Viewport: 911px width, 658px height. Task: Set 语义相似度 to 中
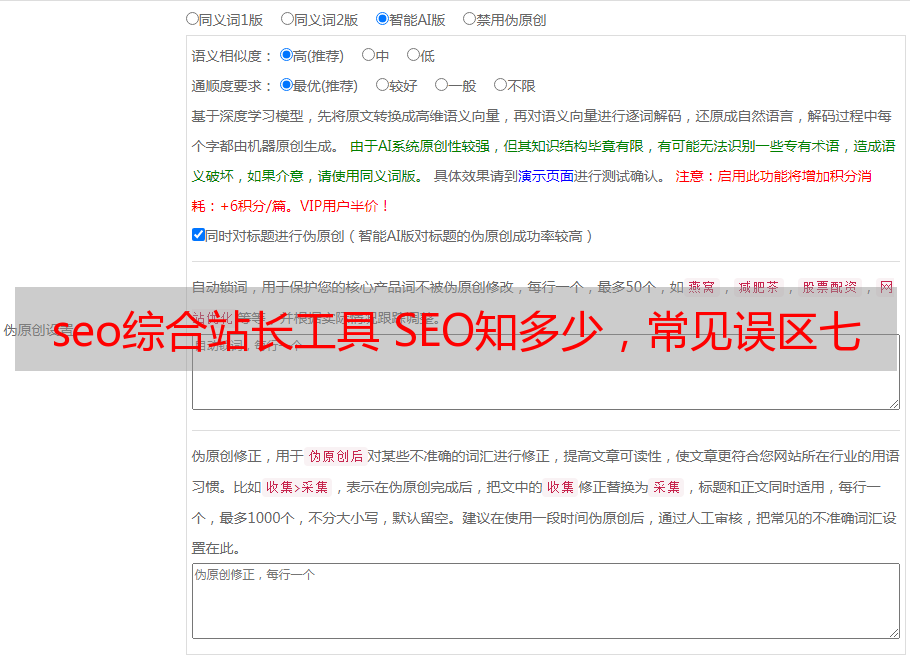[x=368, y=55]
